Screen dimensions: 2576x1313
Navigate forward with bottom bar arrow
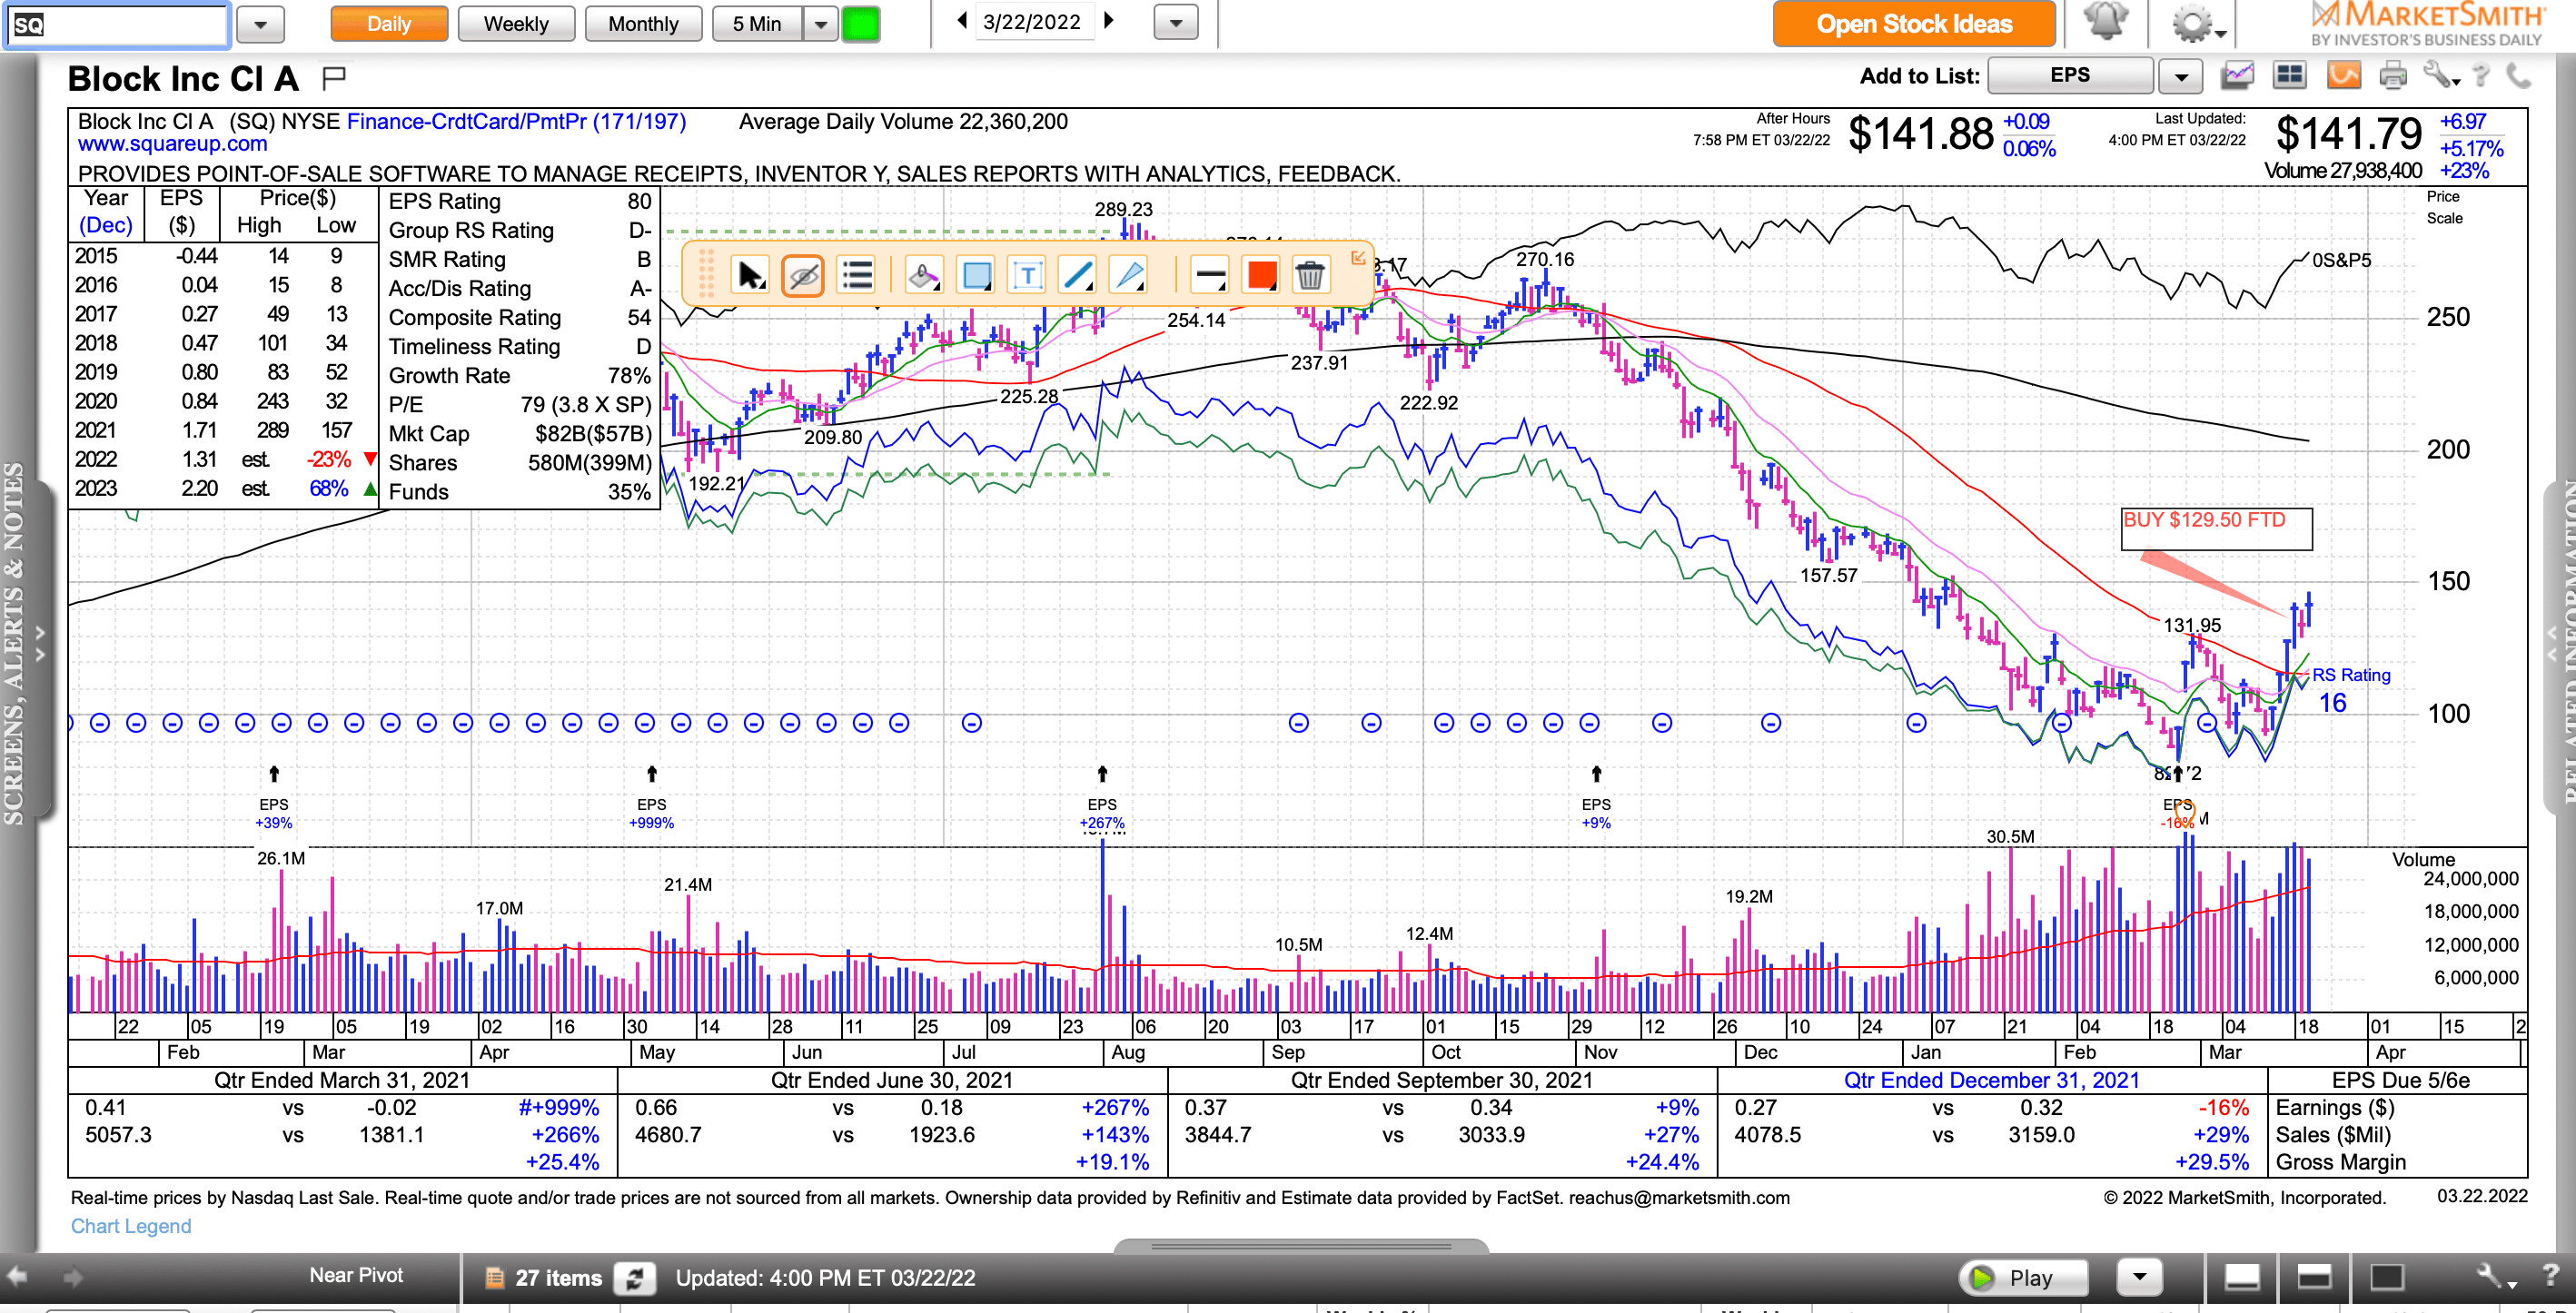72,1277
